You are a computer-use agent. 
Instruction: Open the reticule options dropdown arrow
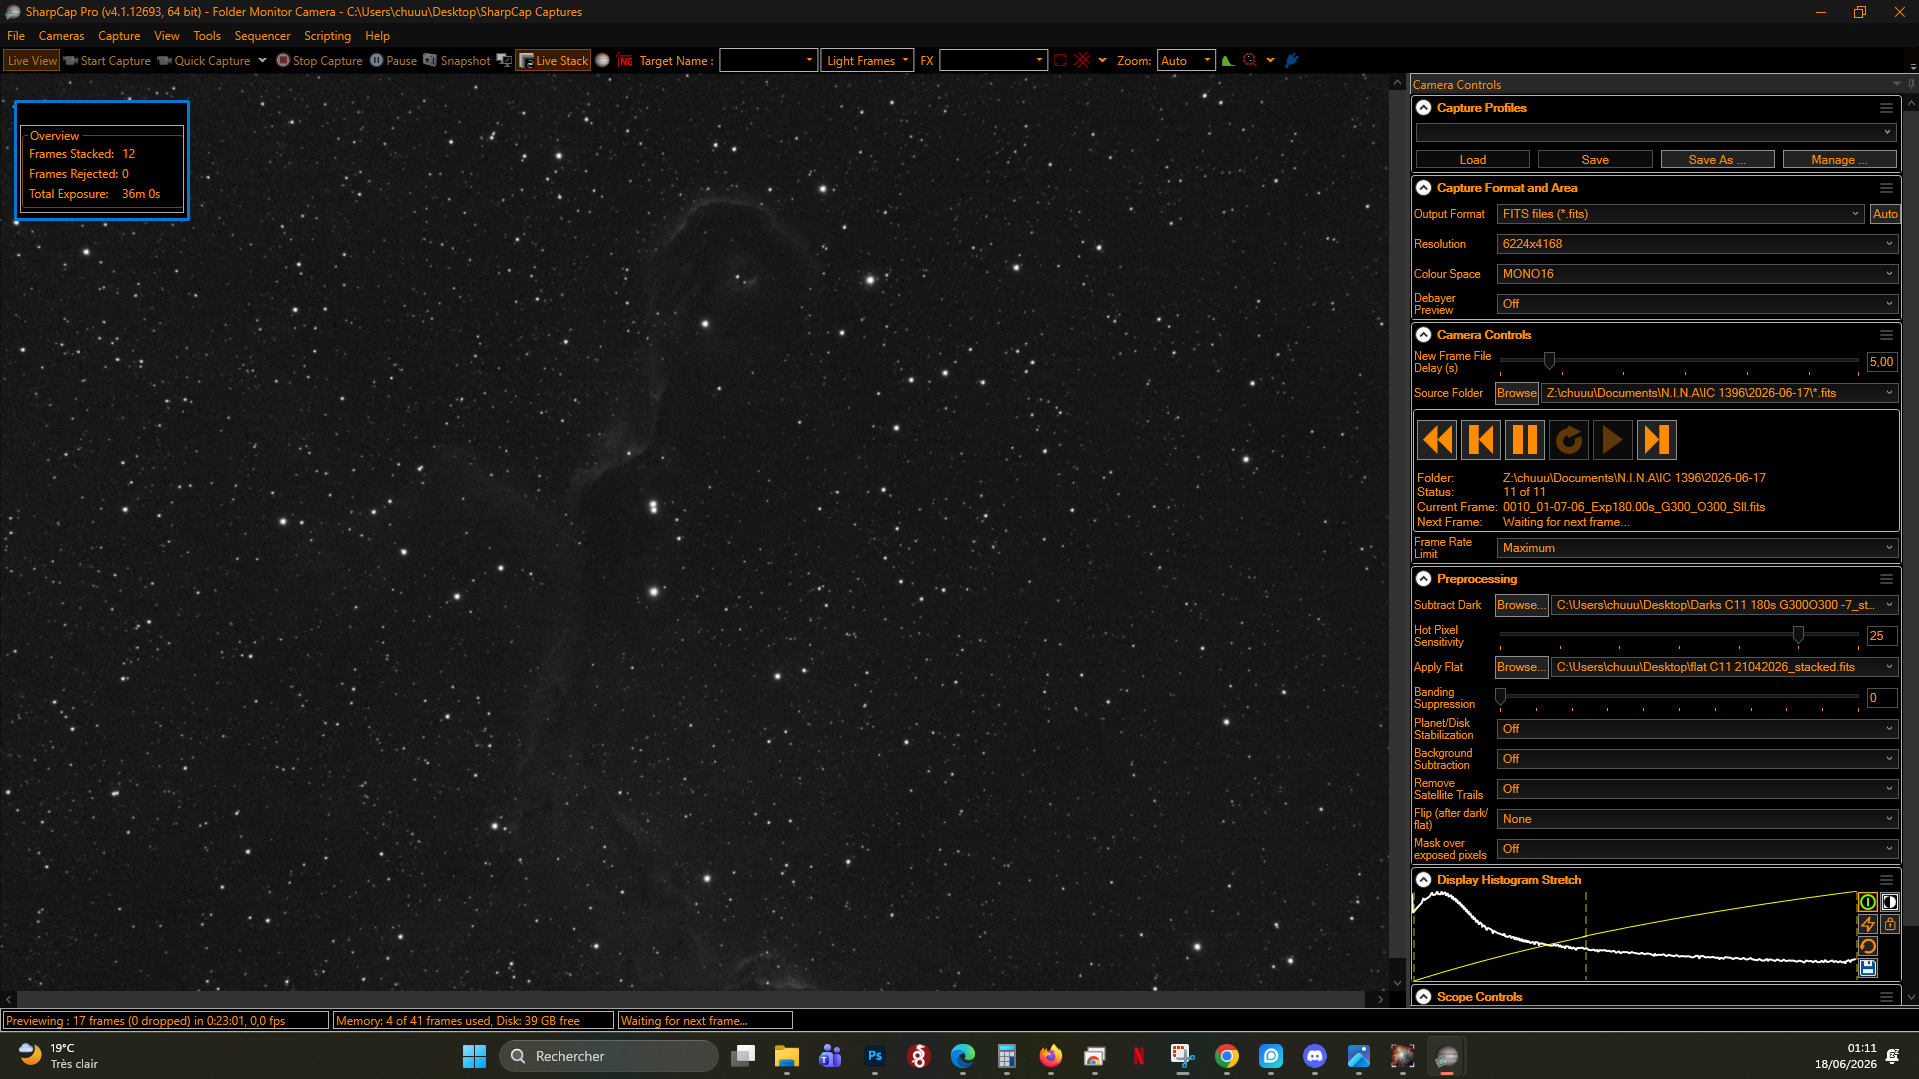pyautogui.click(x=1102, y=61)
